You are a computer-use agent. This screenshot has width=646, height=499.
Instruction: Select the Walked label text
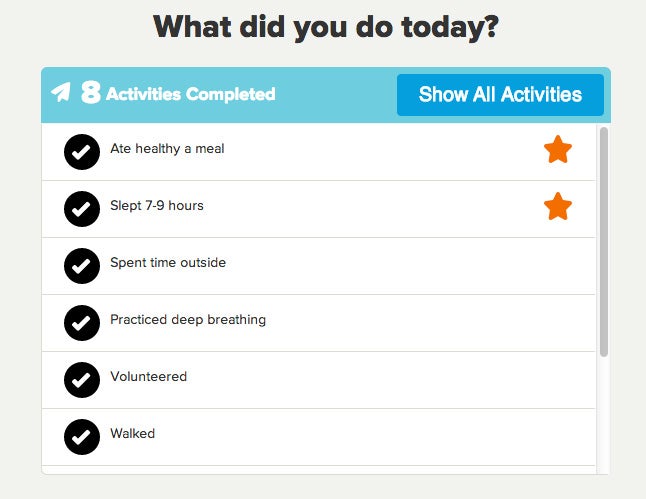click(x=133, y=433)
